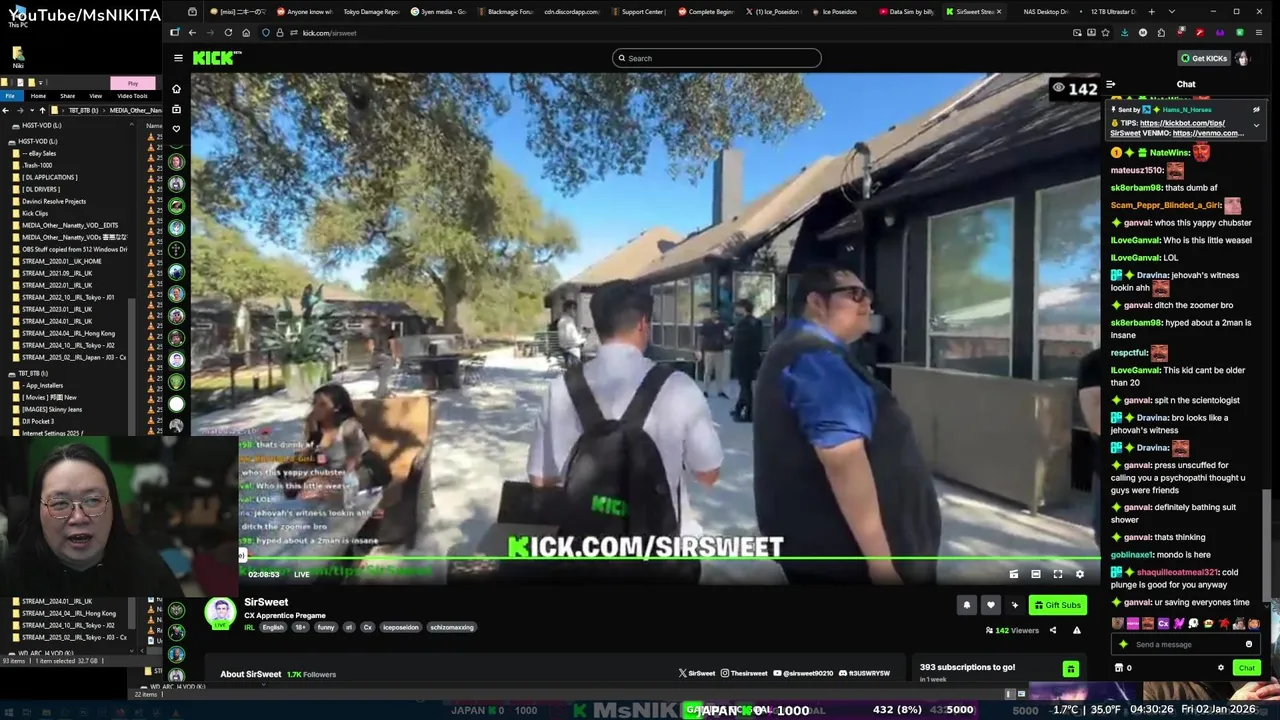Switch to Blackmagic Forum browser tab
The height and width of the screenshot is (720, 1280).
click(507, 12)
